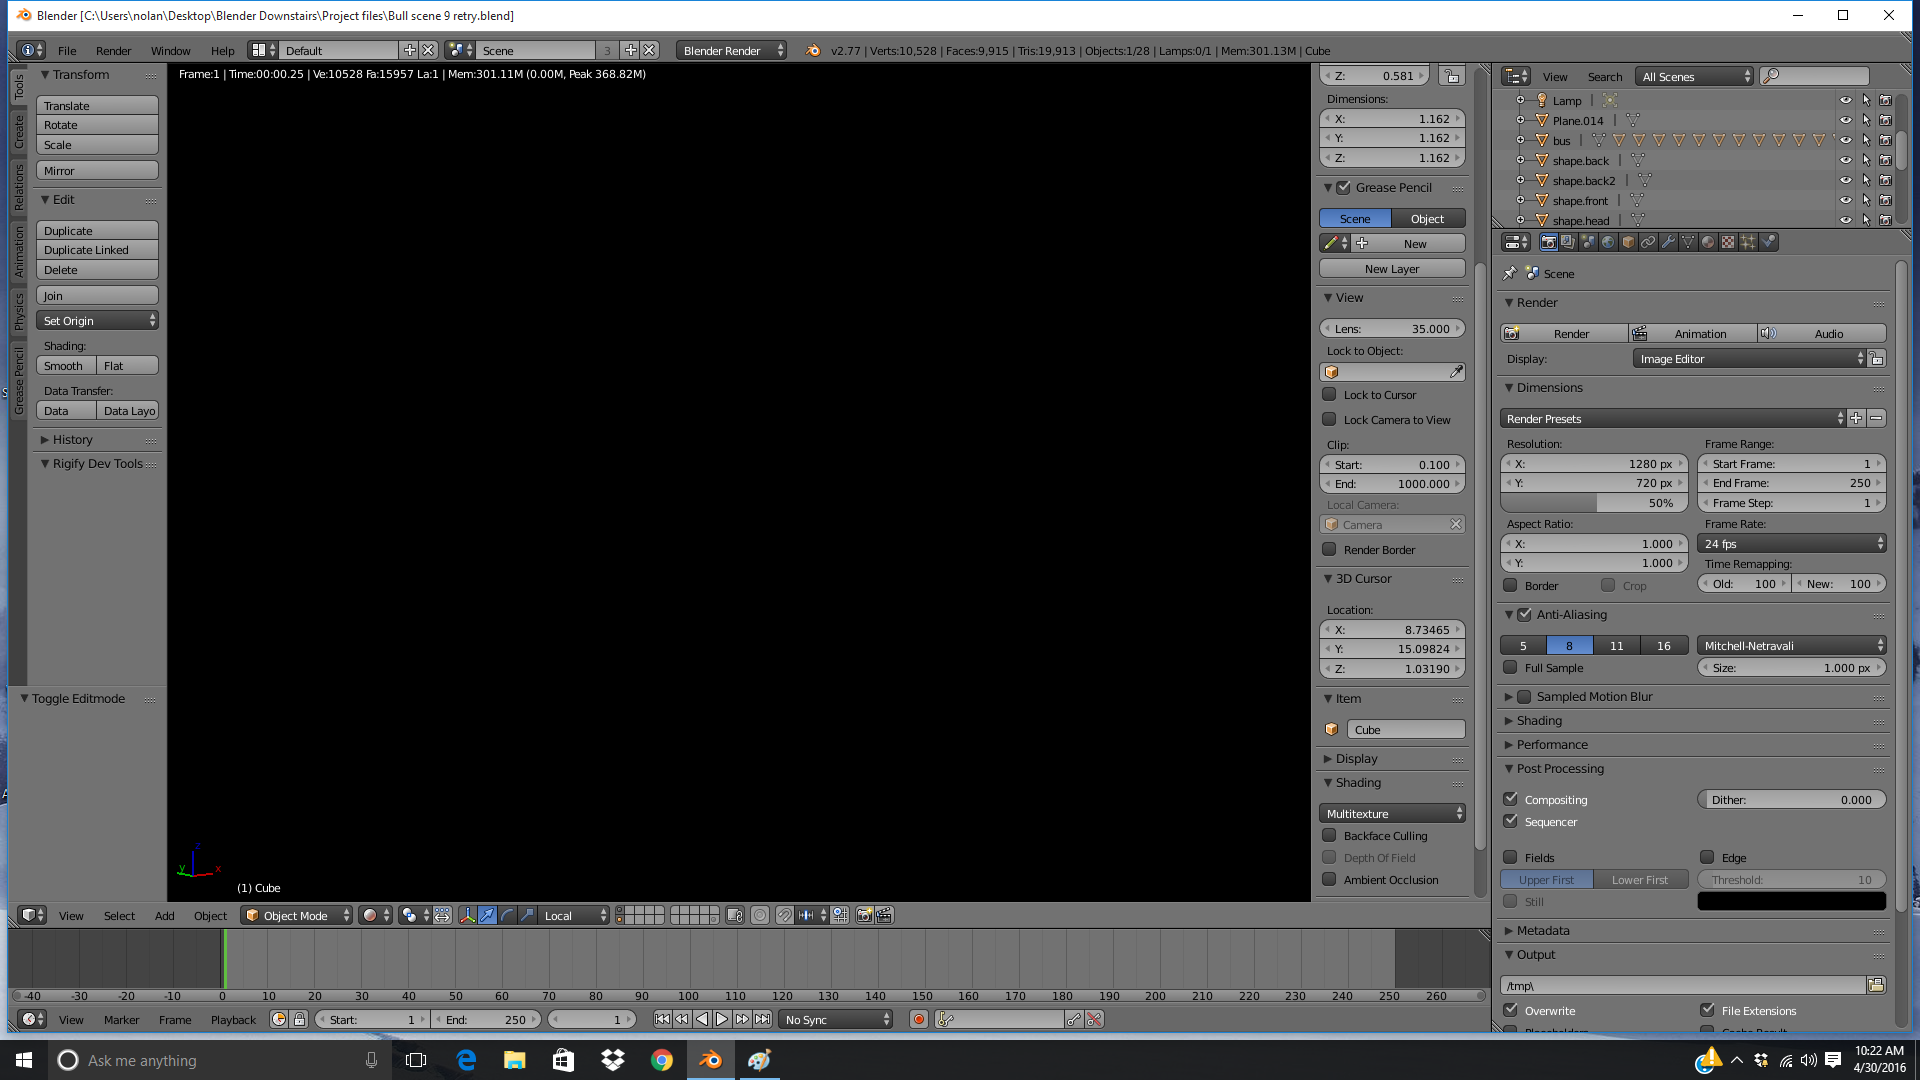This screenshot has width=1920, height=1080.
Task: Open the Scene properties tab icon
Action: pyautogui.click(x=1588, y=242)
